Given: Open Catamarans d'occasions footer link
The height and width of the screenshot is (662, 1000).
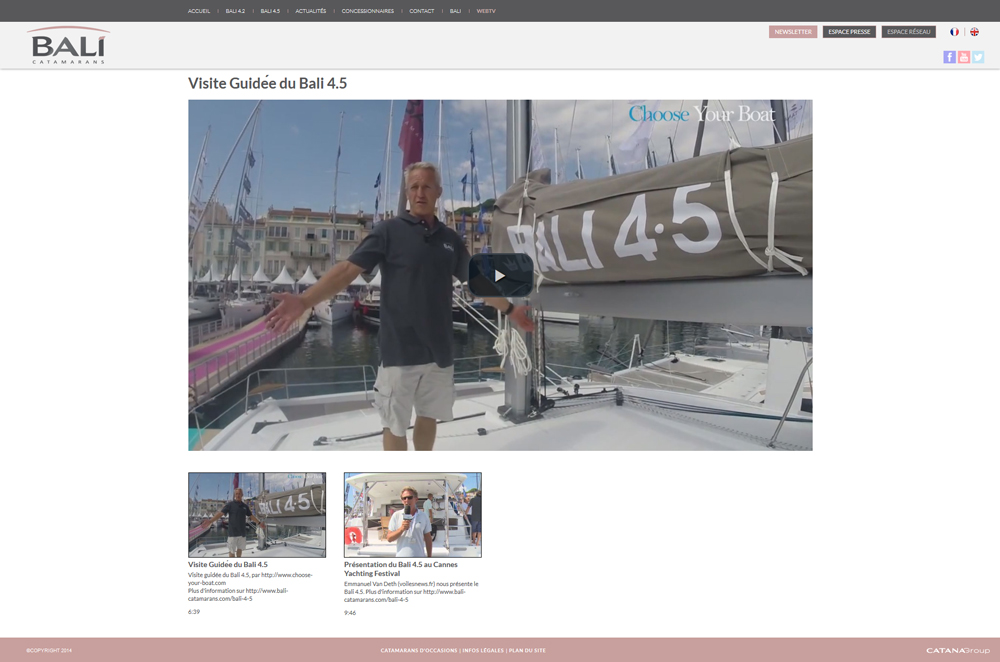Looking at the screenshot, I should [418, 651].
